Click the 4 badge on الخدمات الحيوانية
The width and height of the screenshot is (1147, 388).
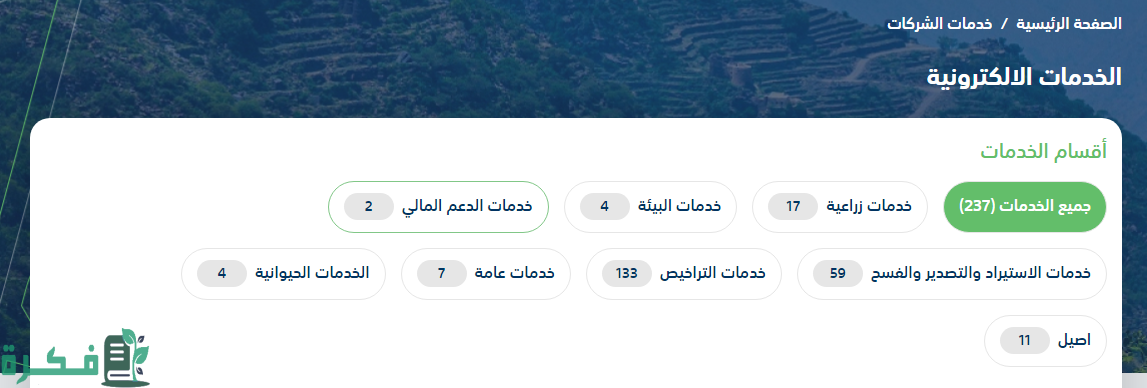222,274
